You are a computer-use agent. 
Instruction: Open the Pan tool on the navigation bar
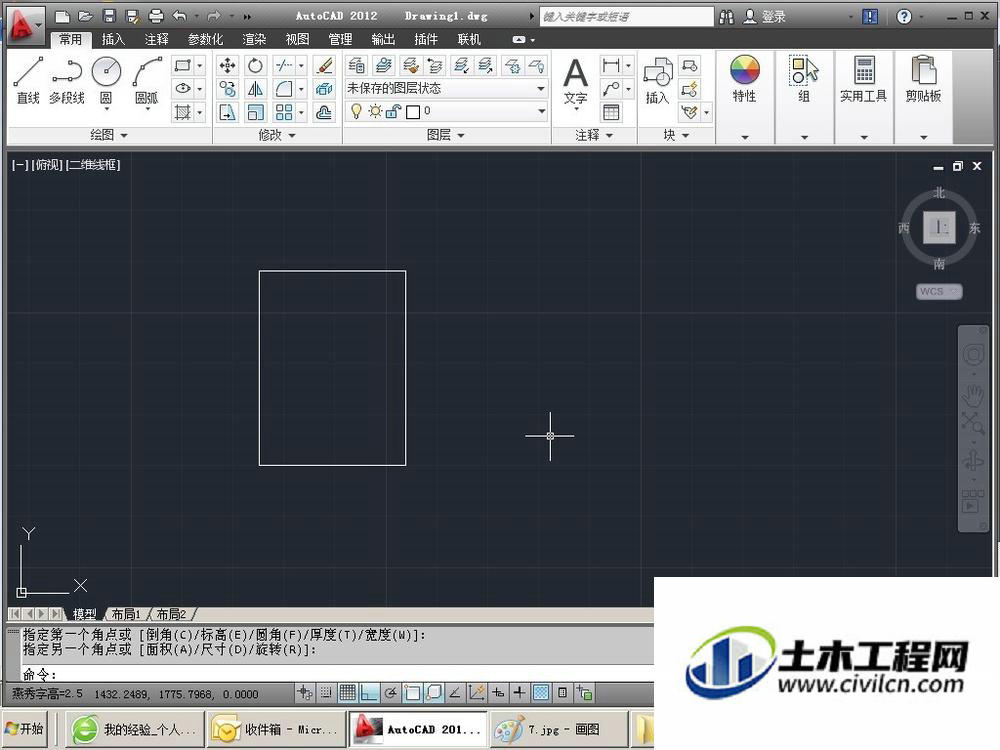click(973, 396)
